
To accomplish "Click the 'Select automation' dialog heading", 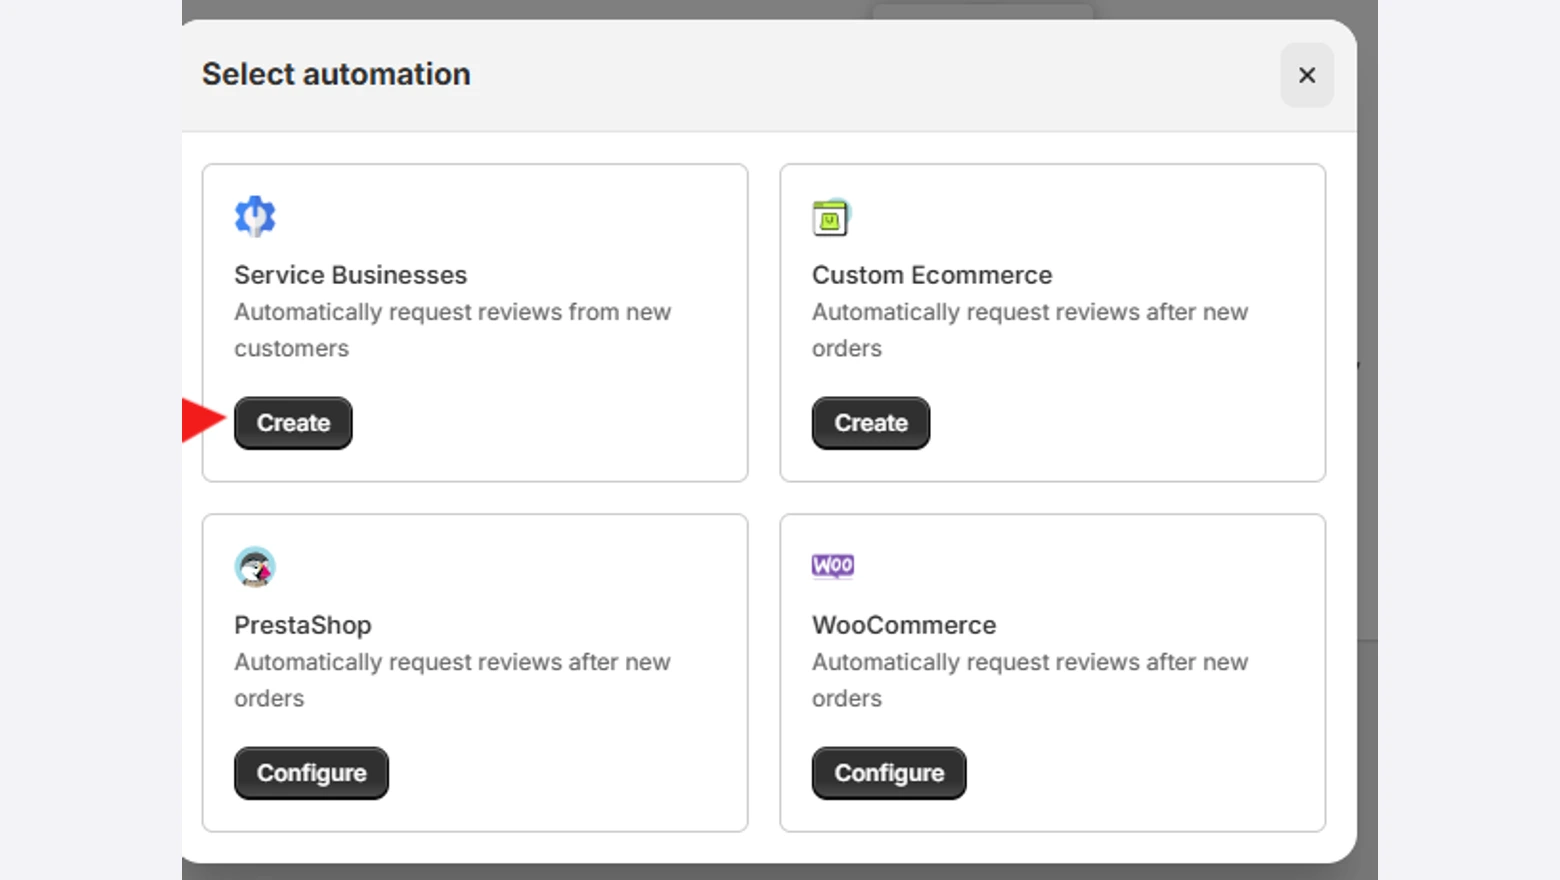I will click(336, 74).
